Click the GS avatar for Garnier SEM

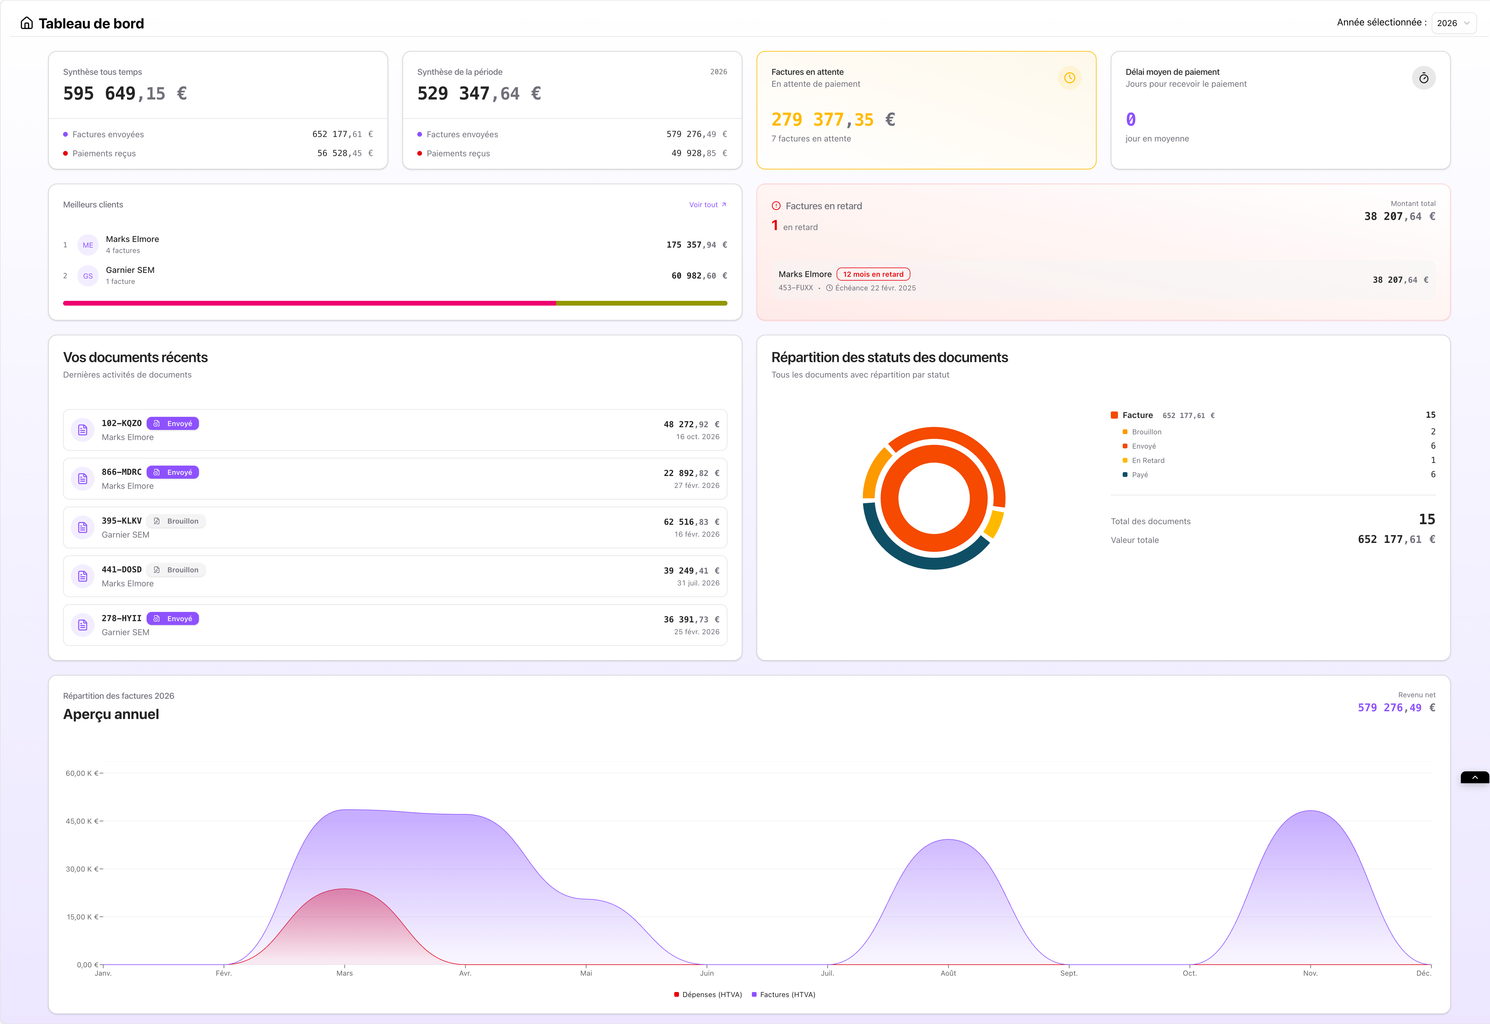click(88, 276)
